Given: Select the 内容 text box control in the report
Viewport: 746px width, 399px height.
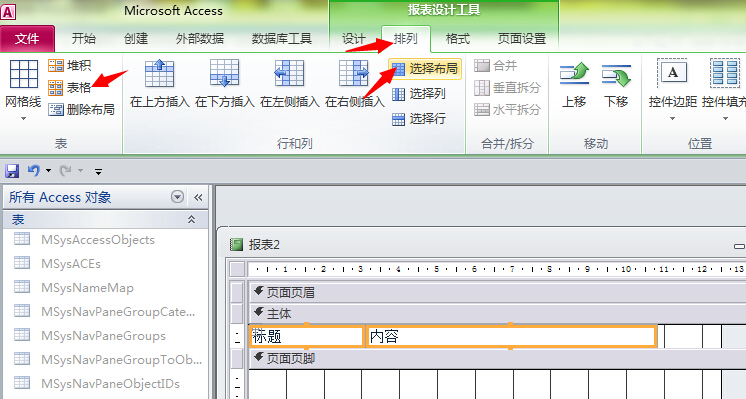Looking at the screenshot, I should [511, 337].
